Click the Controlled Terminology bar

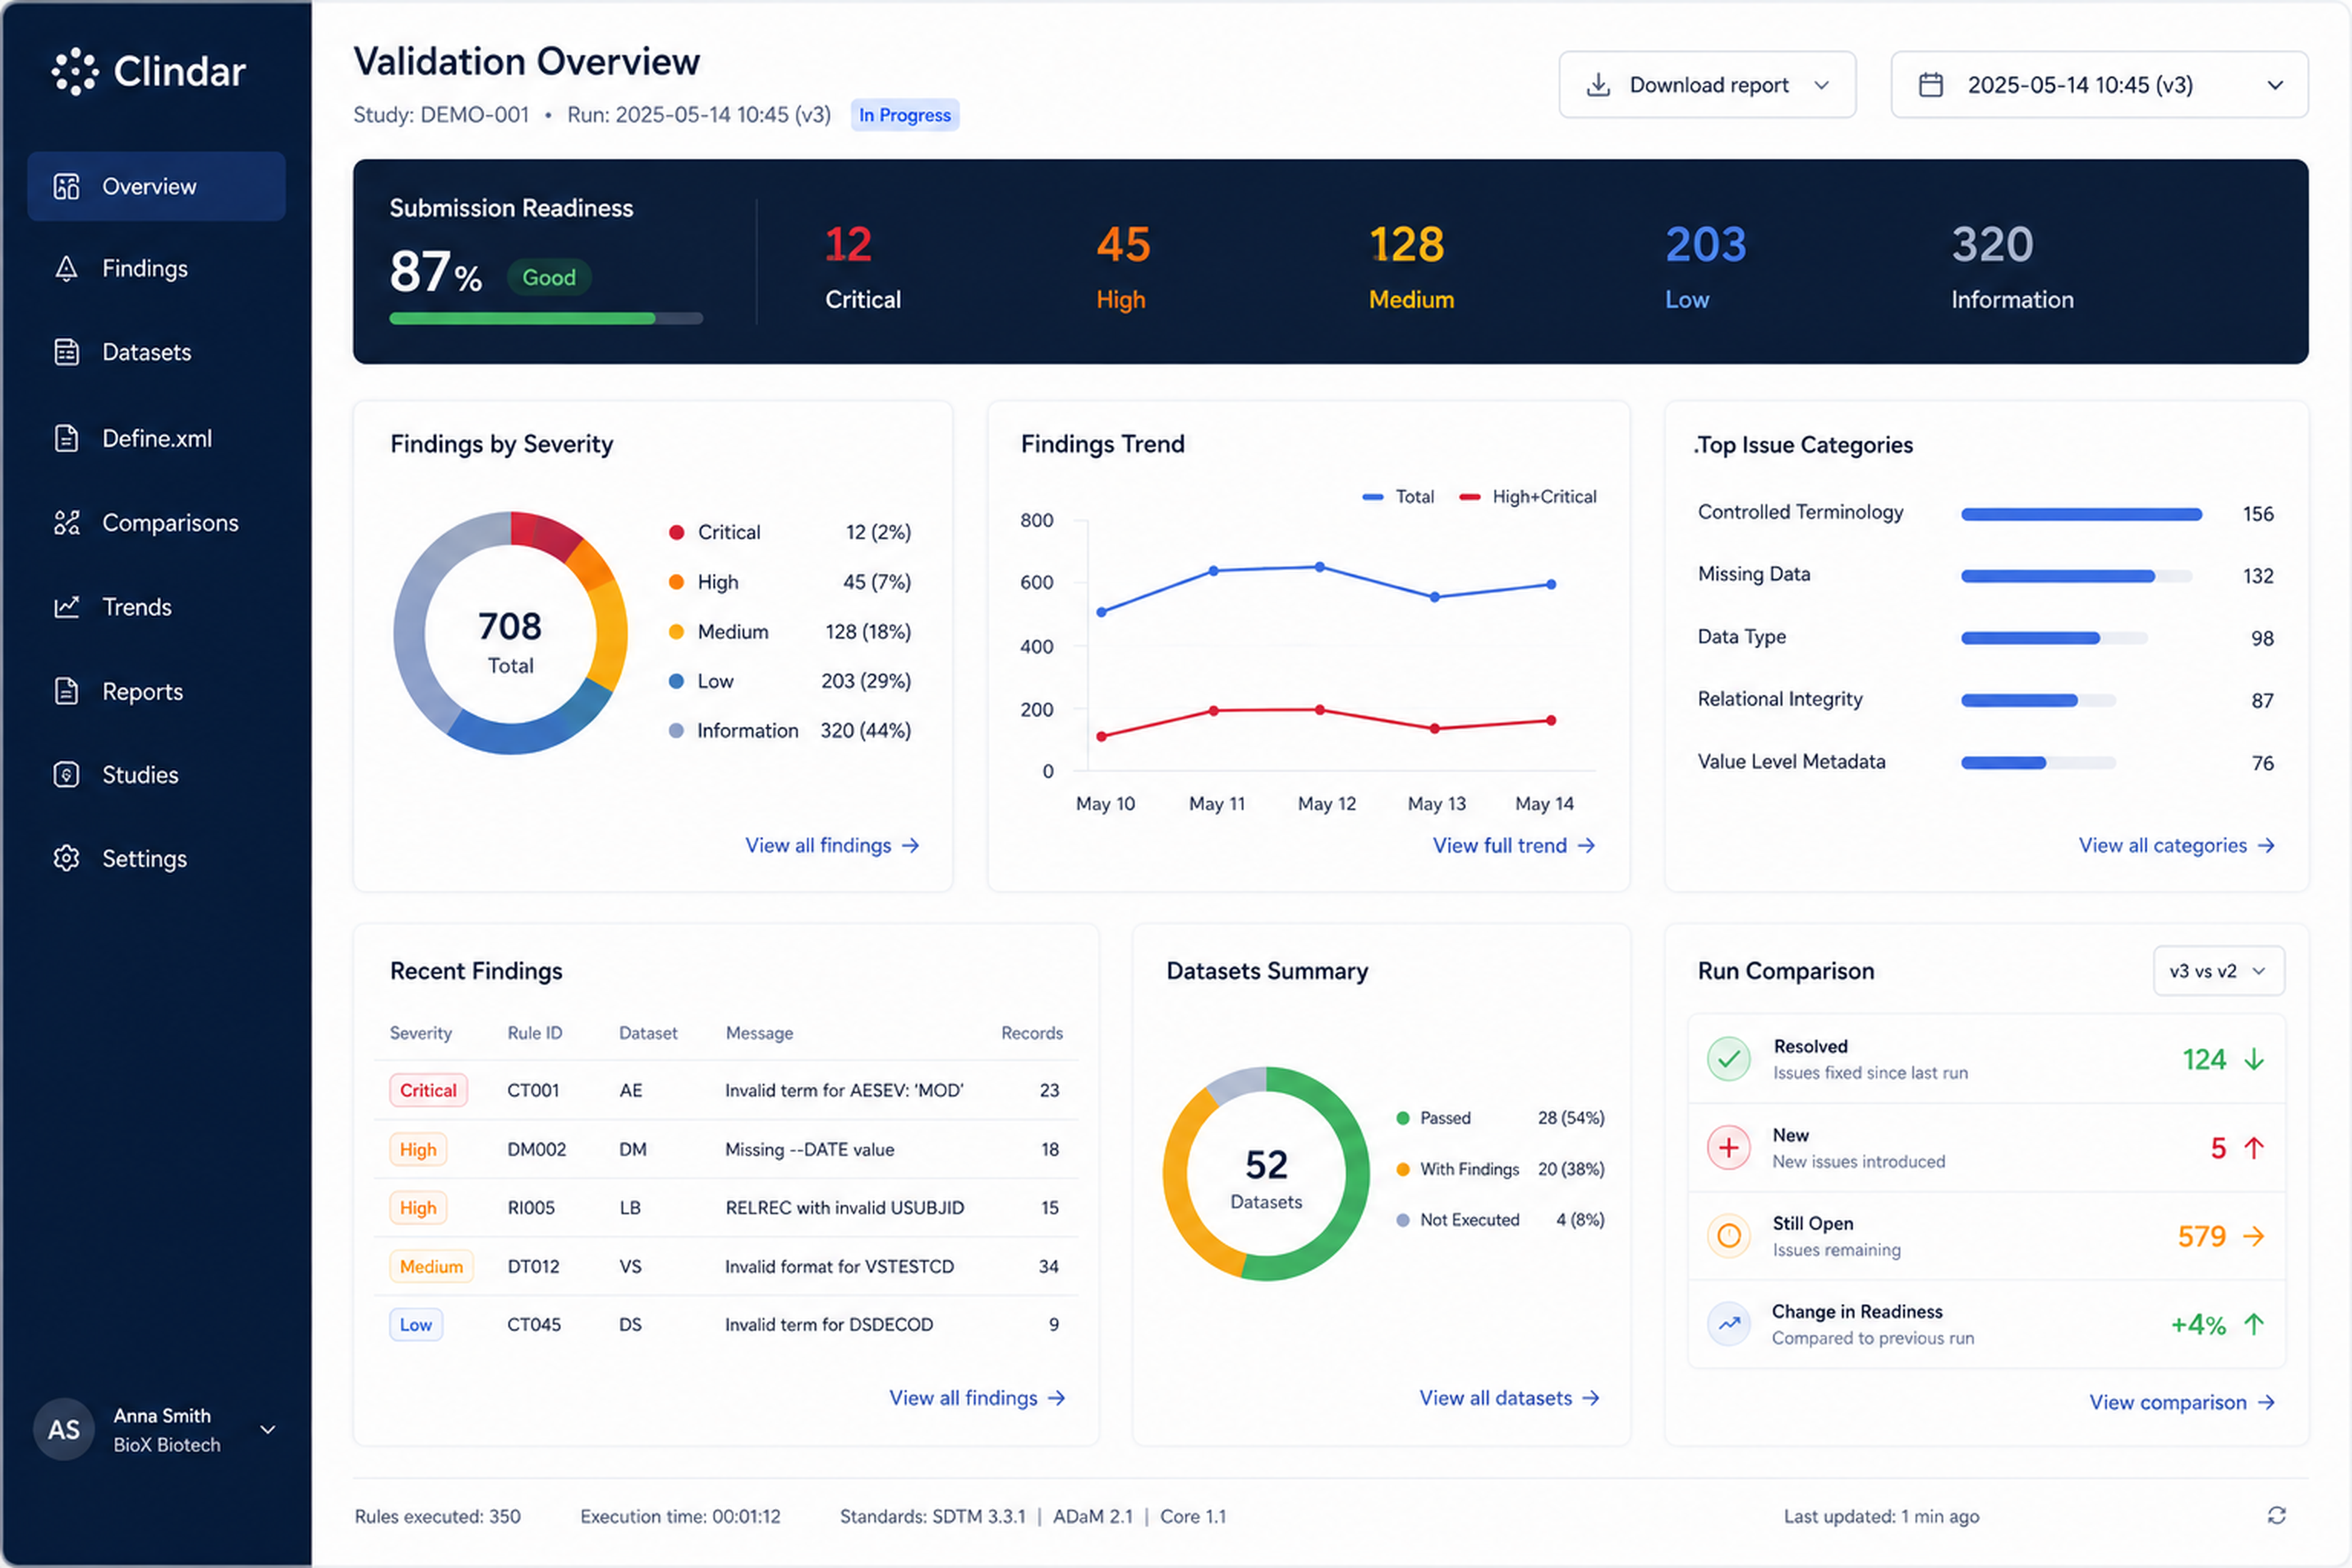click(x=2081, y=514)
